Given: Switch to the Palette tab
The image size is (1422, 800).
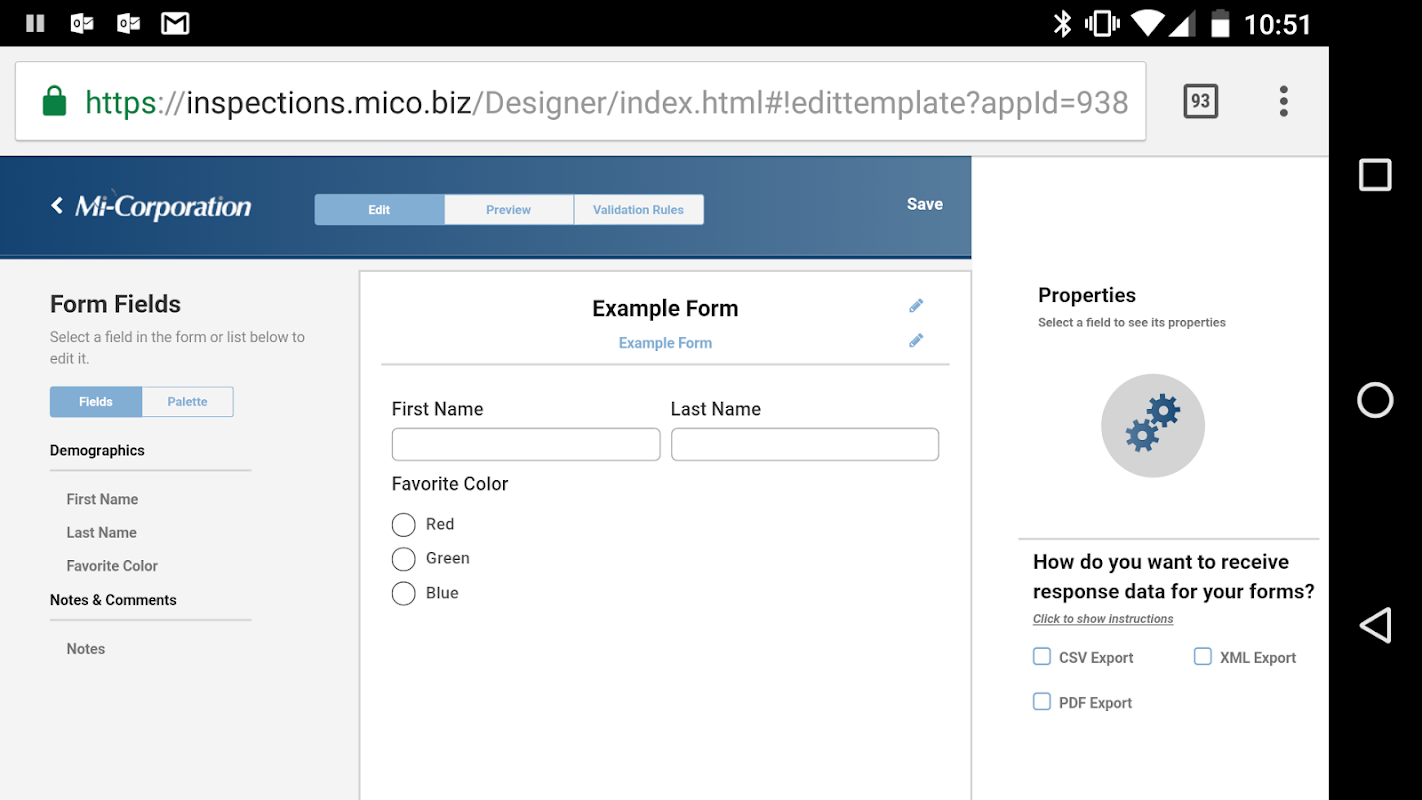Looking at the screenshot, I should [187, 402].
